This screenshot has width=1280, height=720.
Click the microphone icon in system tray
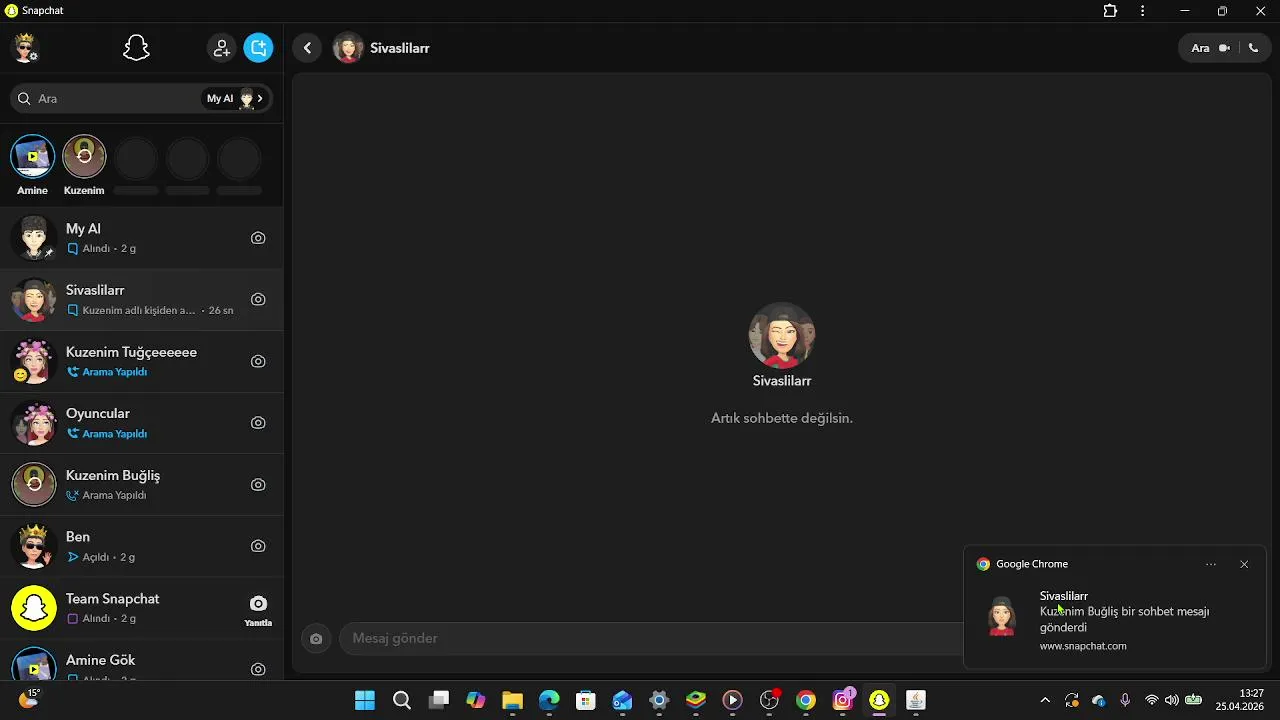1125,700
